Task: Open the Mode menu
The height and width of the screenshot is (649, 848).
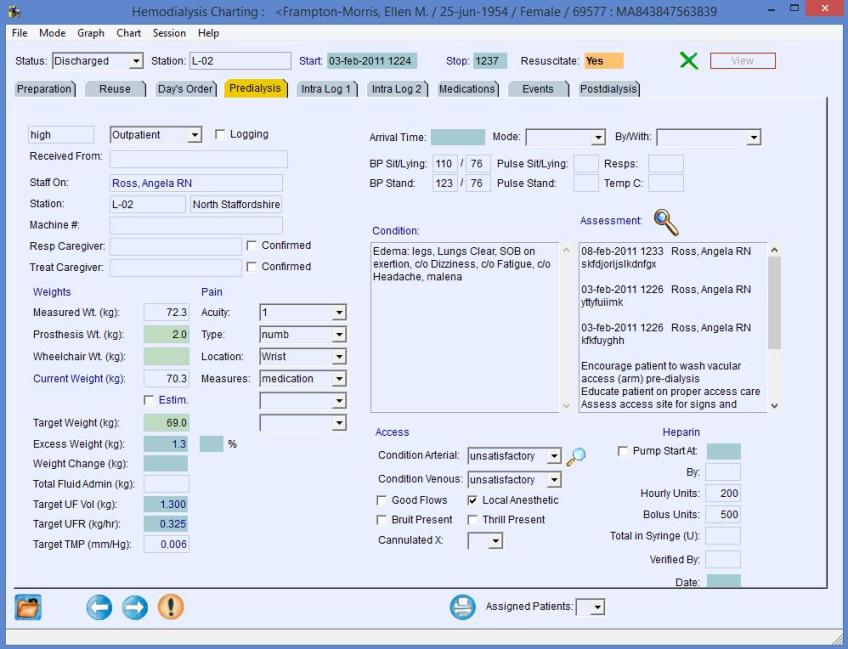Action: [x=52, y=33]
